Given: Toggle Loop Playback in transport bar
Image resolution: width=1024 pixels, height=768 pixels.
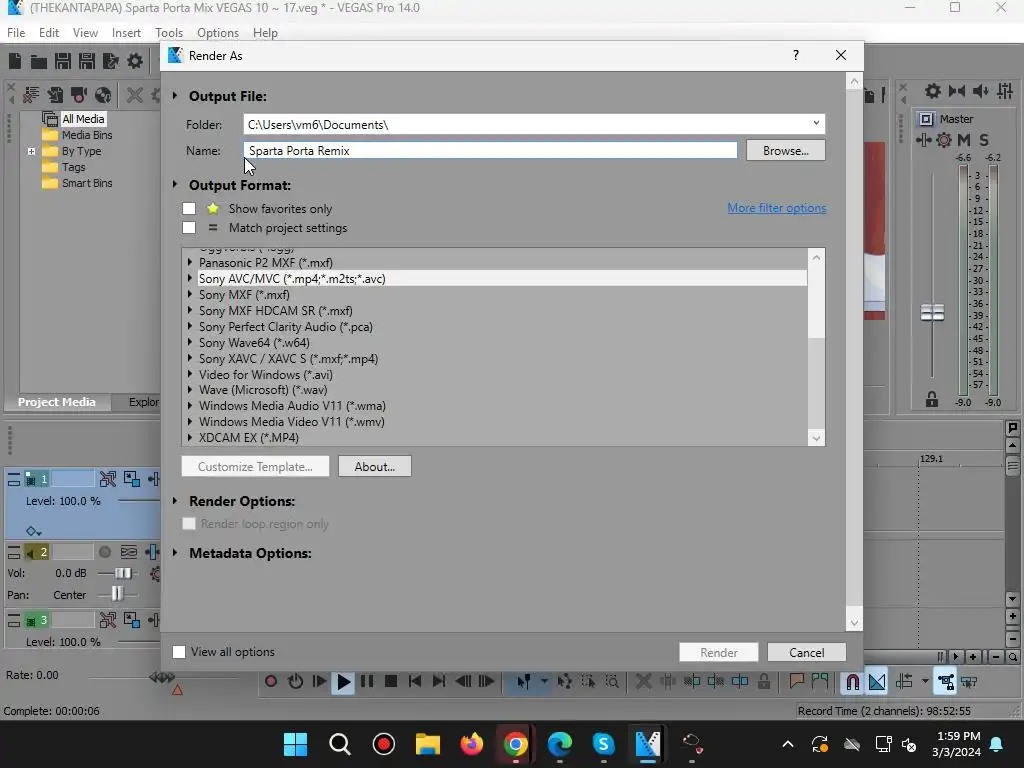Looking at the screenshot, I should (295, 682).
